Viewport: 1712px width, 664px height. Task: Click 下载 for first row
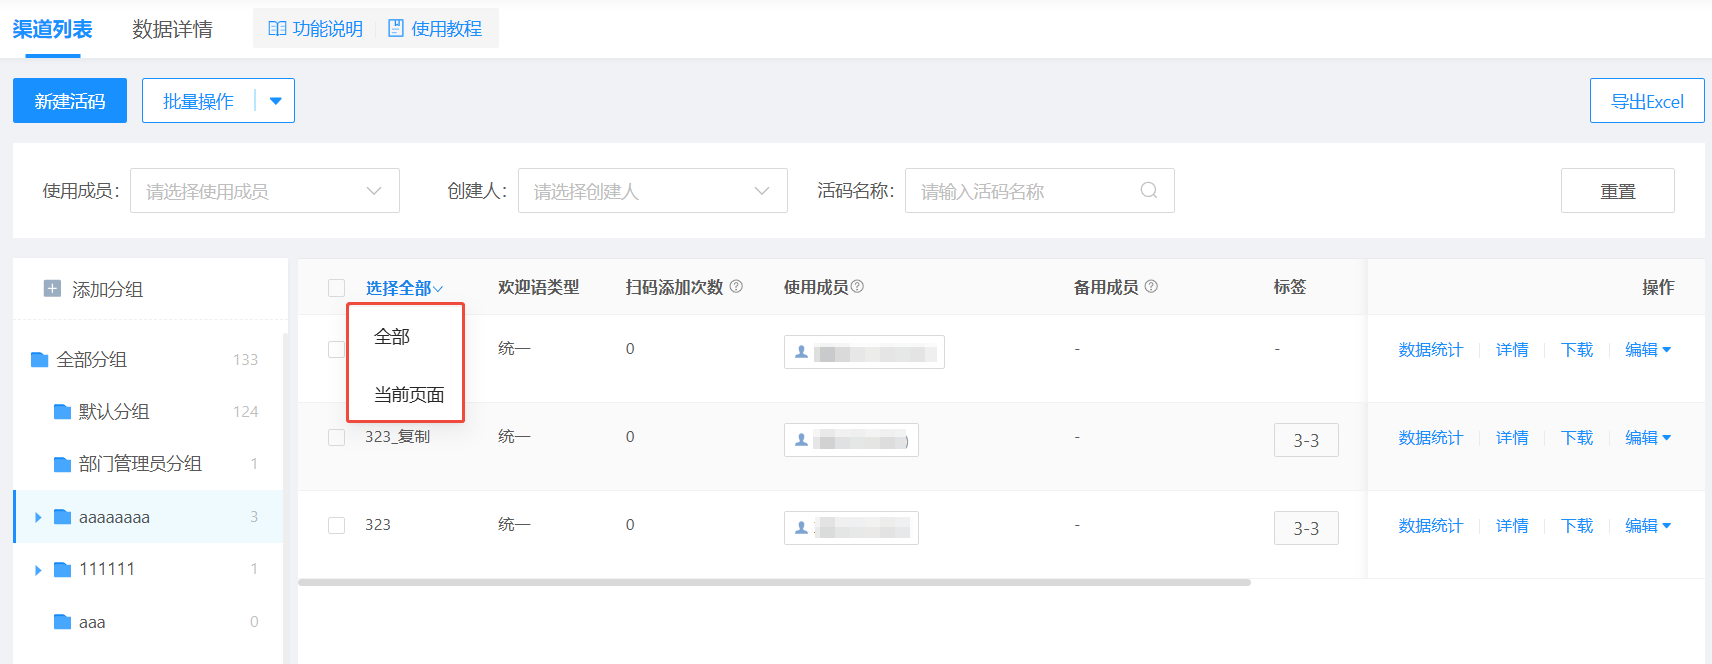click(x=1577, y=349)
